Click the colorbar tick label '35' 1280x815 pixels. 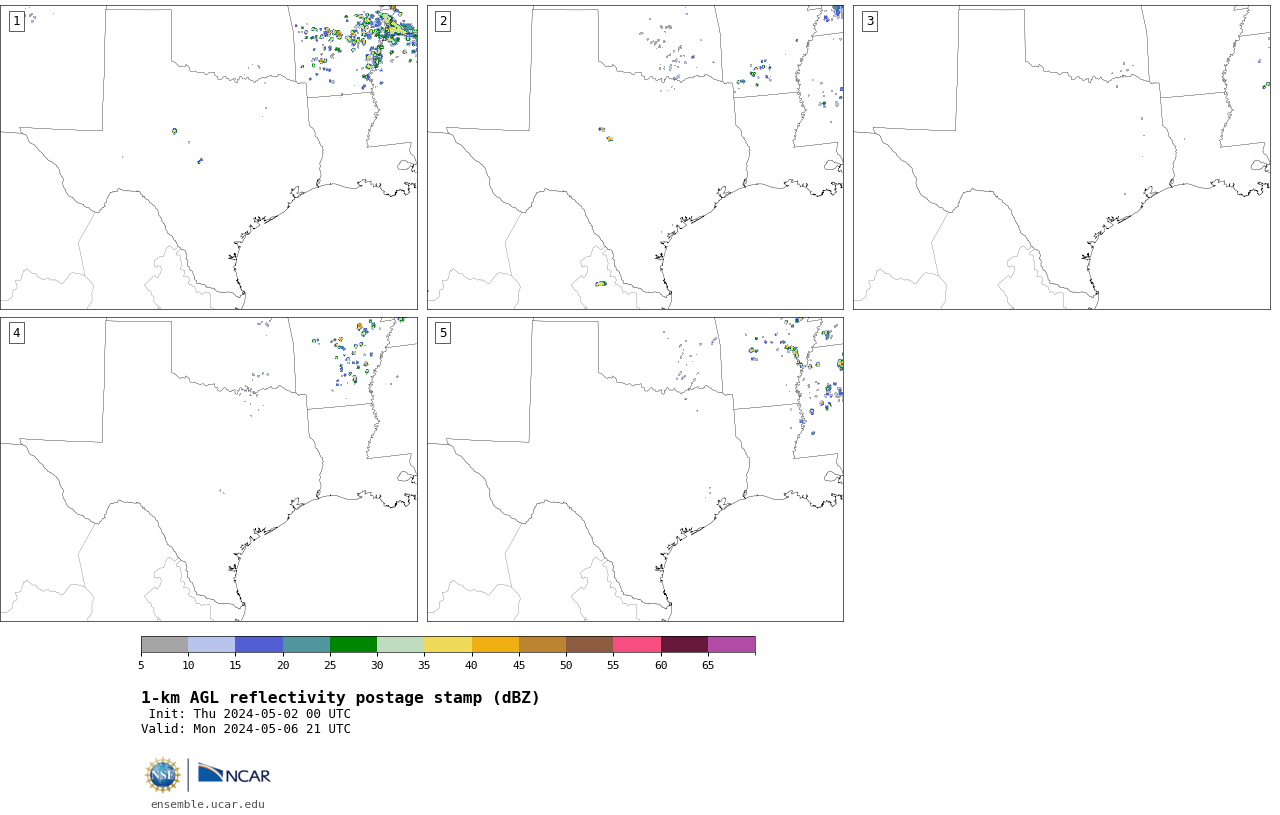424,665
